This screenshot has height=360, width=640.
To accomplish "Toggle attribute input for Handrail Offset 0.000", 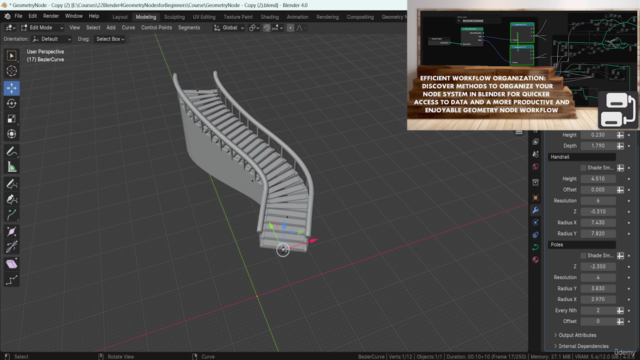I will tap(620, 190).
